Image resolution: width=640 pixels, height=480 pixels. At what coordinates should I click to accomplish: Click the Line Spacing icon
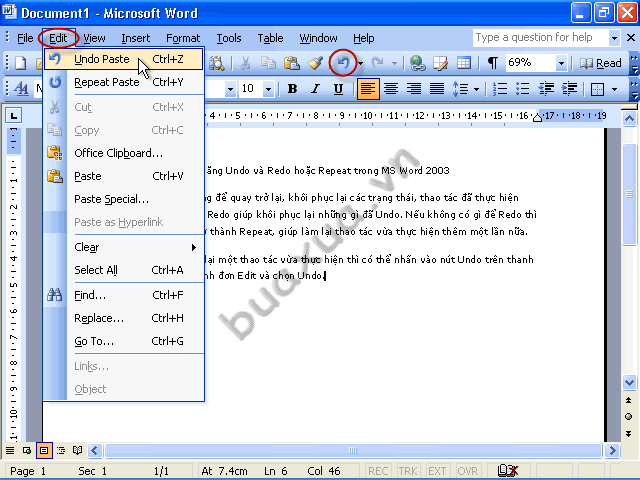[x=460, y=89]
